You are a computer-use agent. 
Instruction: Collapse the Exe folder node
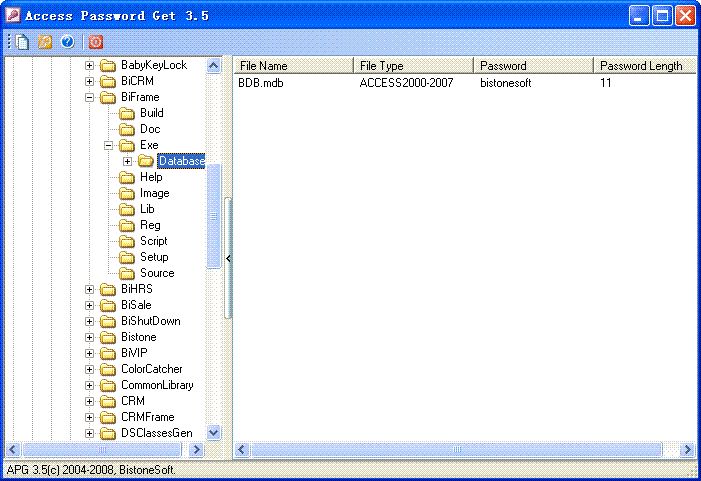pyautogui.click(x=108, y=145)
